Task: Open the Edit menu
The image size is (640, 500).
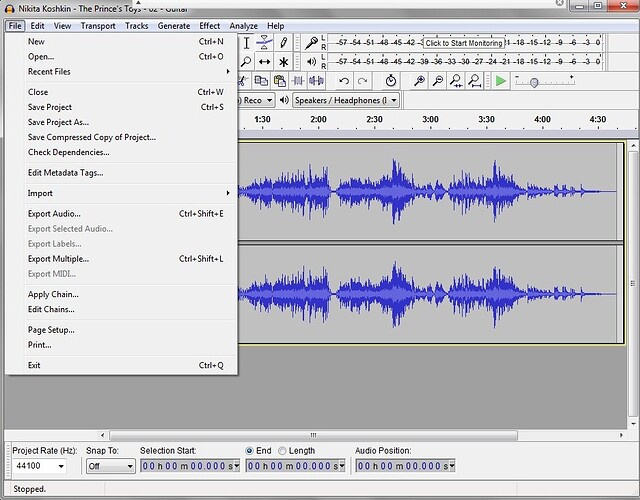Action: point(37,26)
